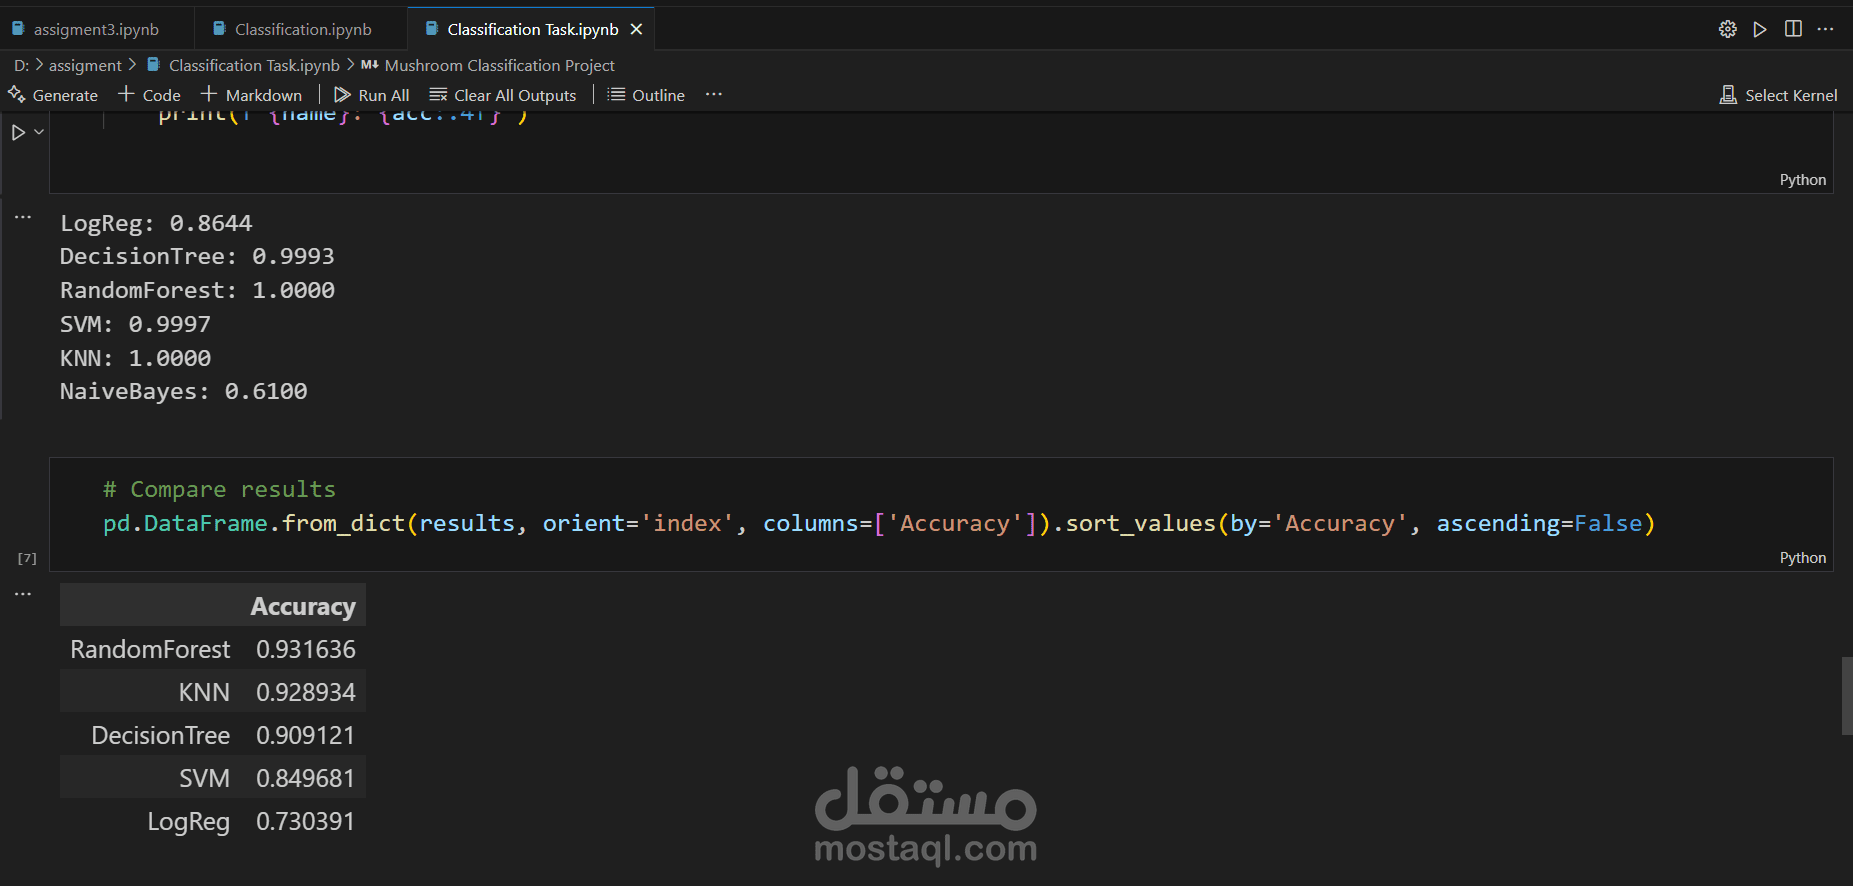Click the DecisionTree: 0.9993 output line
This screenshot has height=886, width=1853.
coord(197,256)
